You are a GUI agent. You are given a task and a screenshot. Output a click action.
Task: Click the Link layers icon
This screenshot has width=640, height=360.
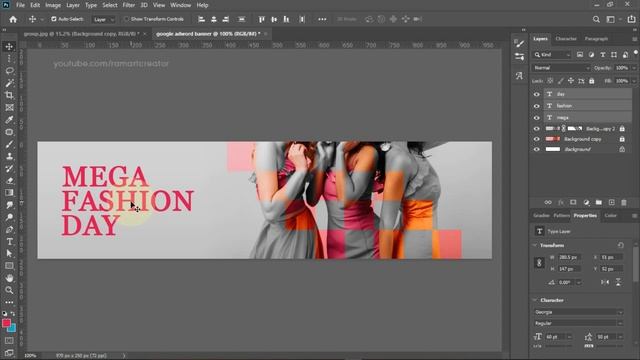[548, 202]
